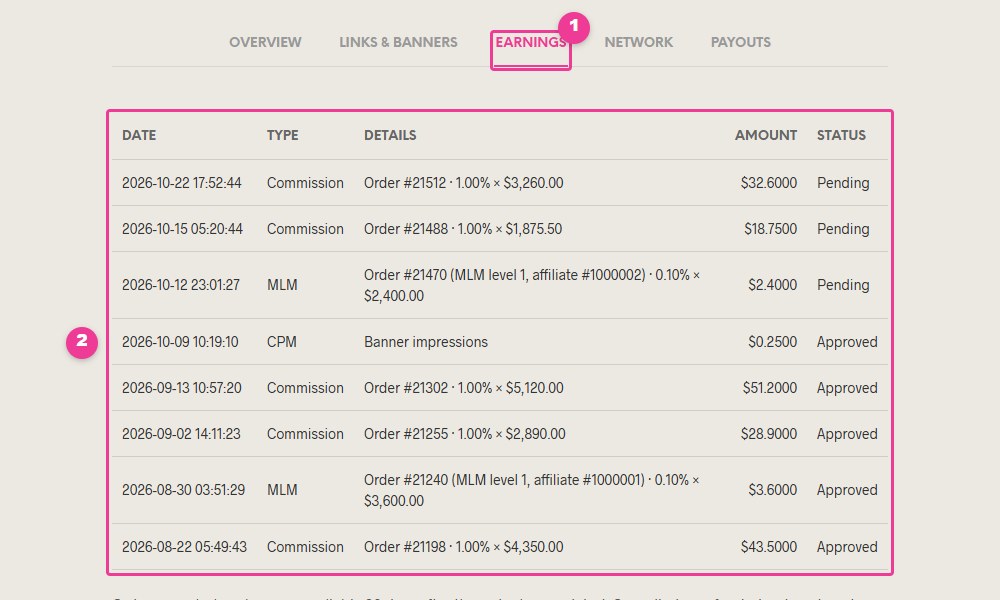Click Pending status in Order #21512 row
1000x600 pixels.
tap(843, 183)
